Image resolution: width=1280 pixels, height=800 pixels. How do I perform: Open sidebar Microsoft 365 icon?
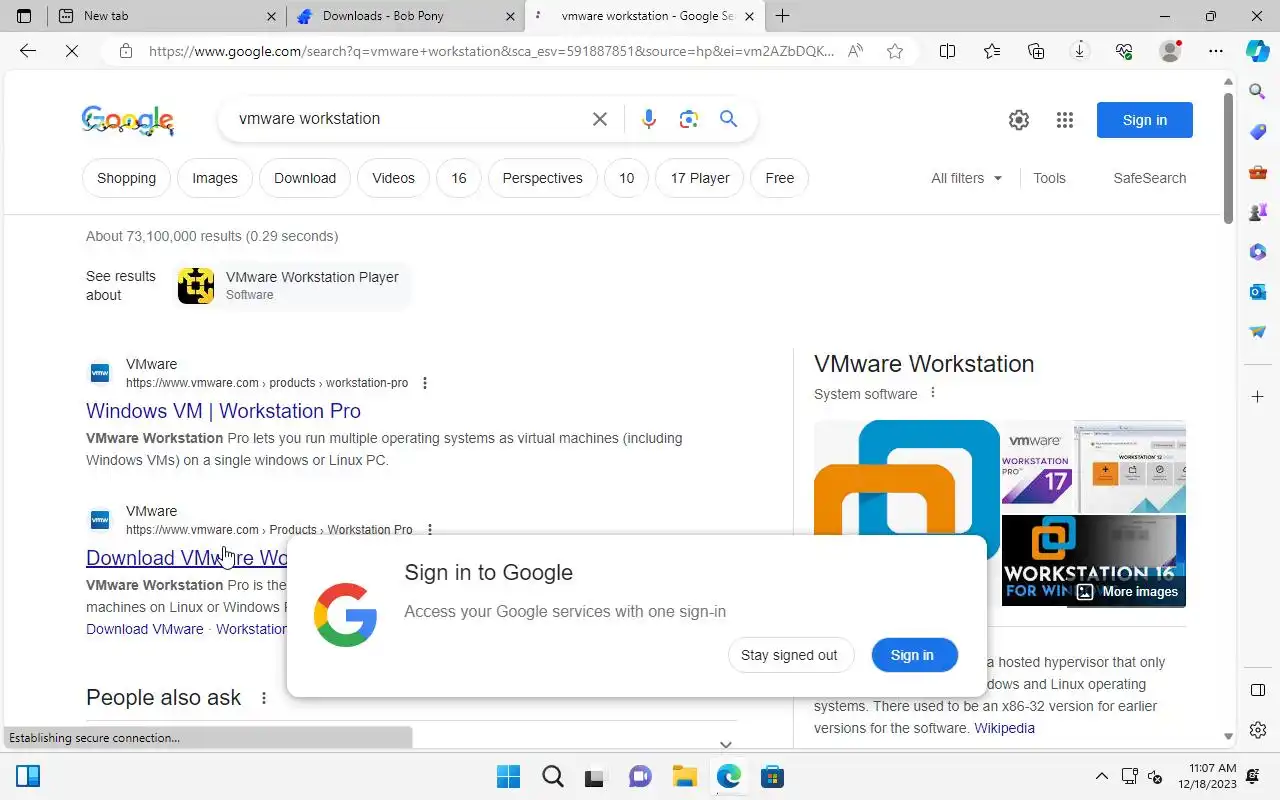click(1258, 252)
